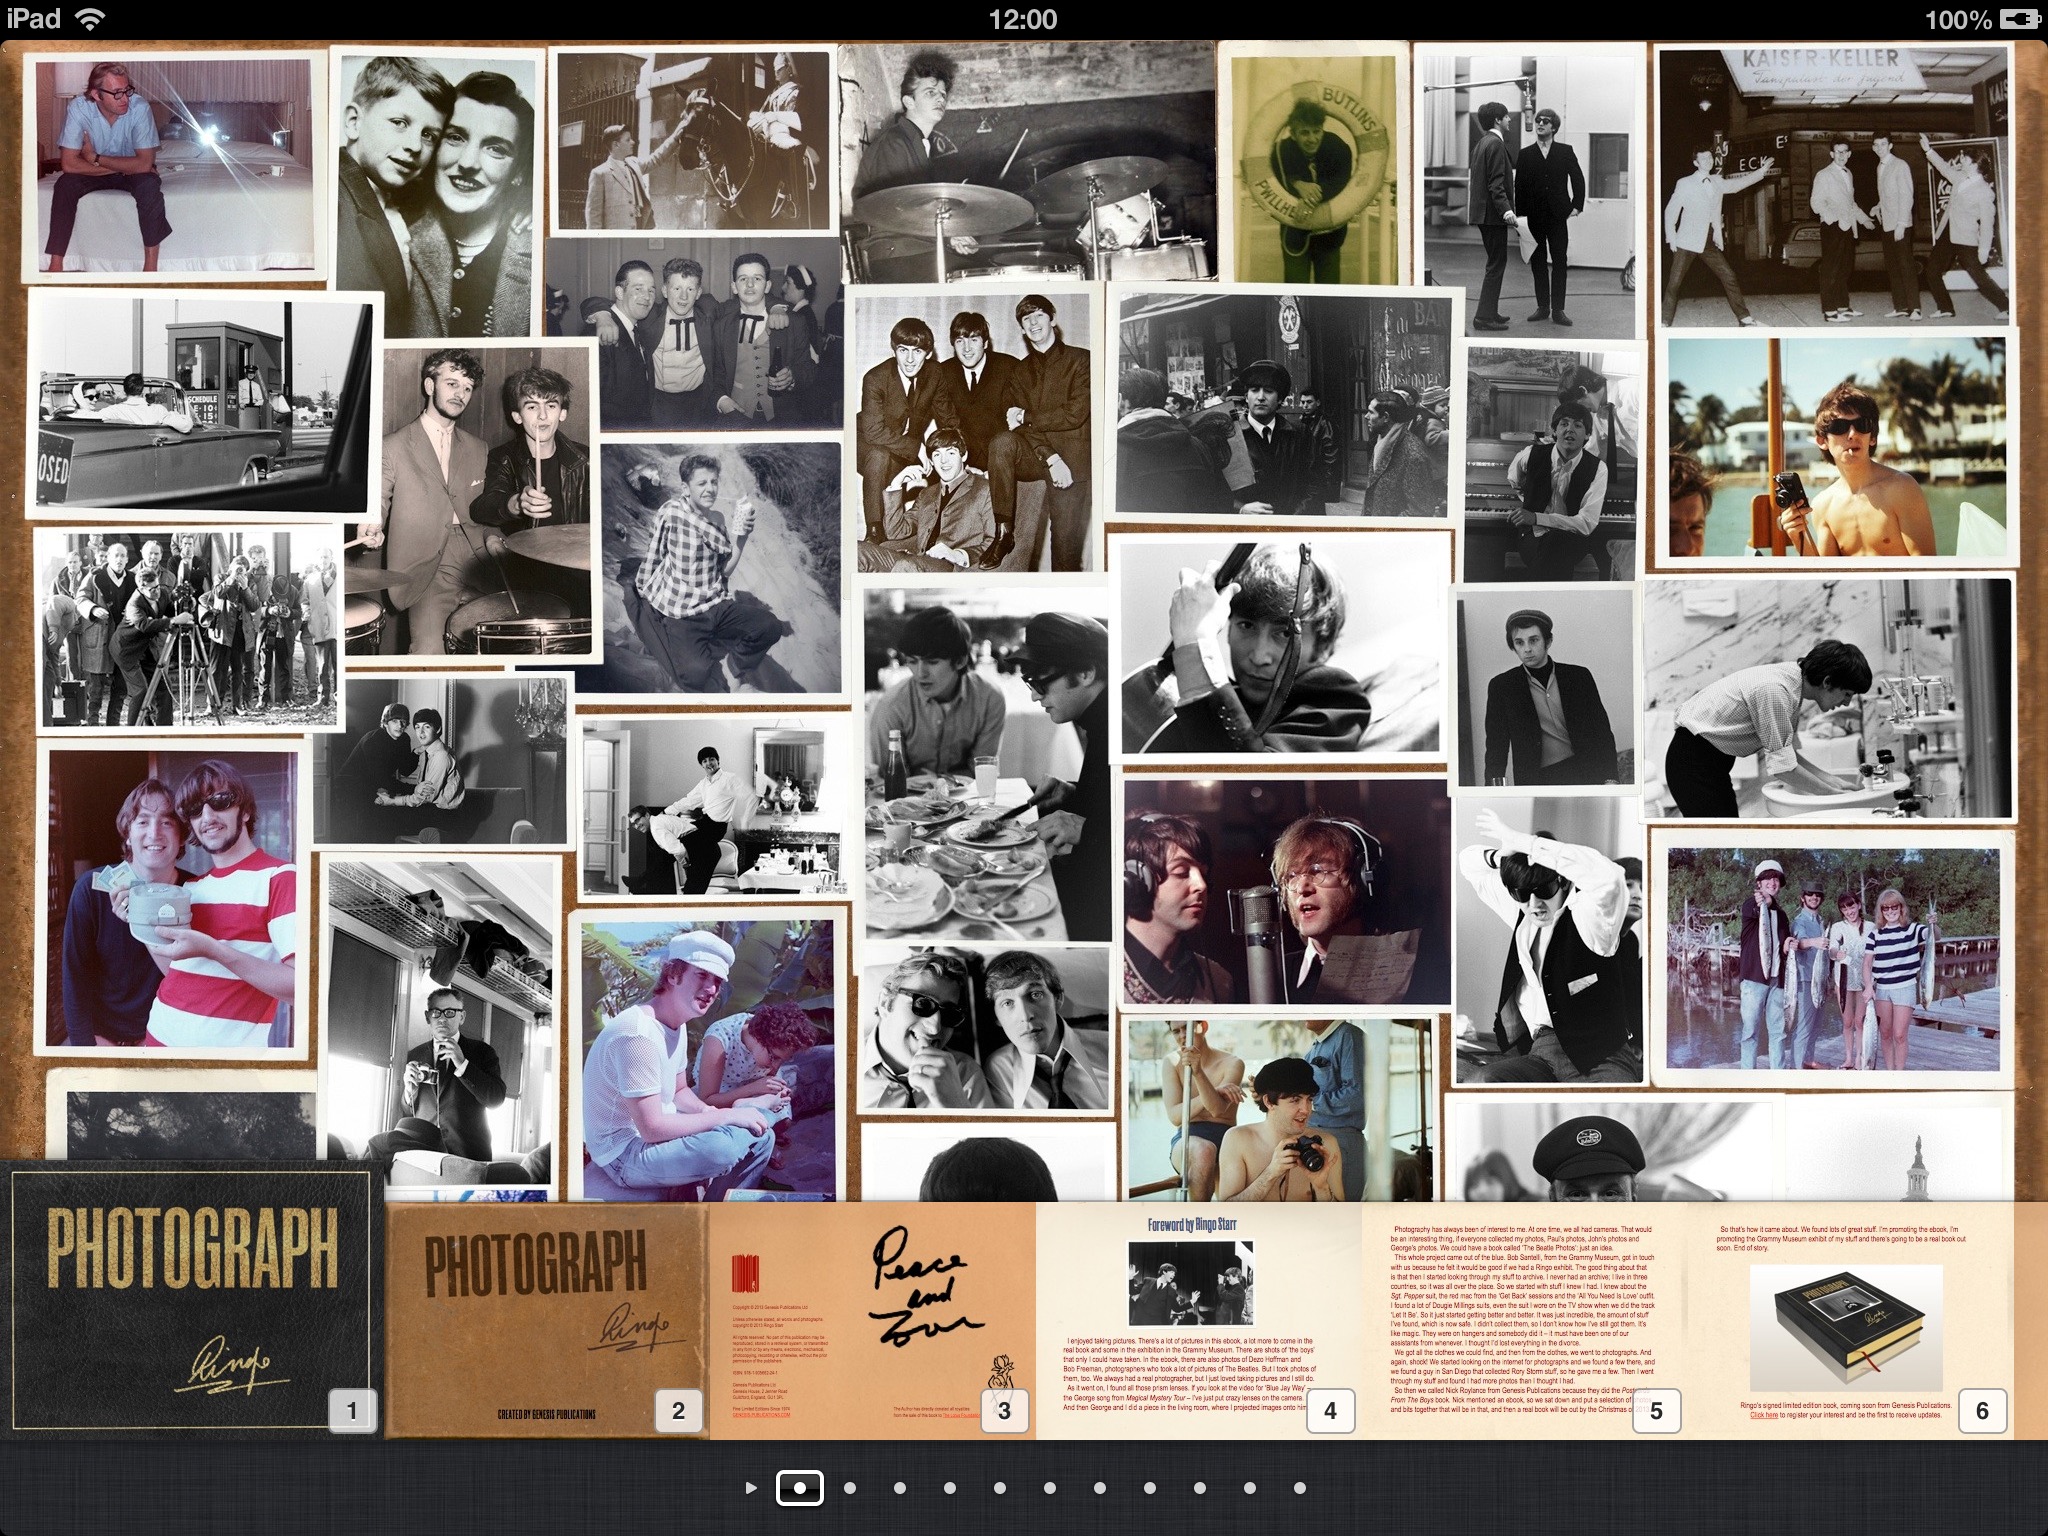This screenshot has width=2048, height=1536.
Task: Tap the 12:00 clock in the status bar
Action: coord(1022,19)
